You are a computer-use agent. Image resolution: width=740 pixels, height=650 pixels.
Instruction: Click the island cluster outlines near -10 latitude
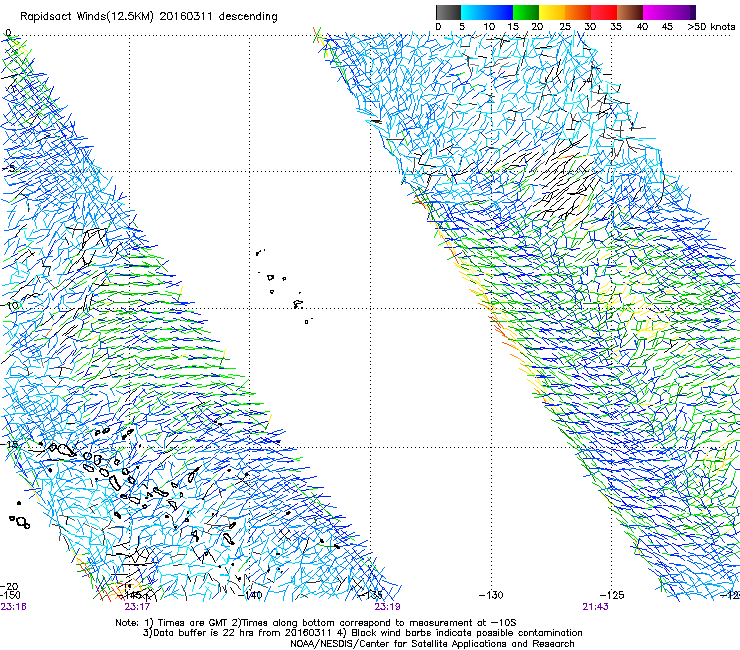(x=285, y=287)
